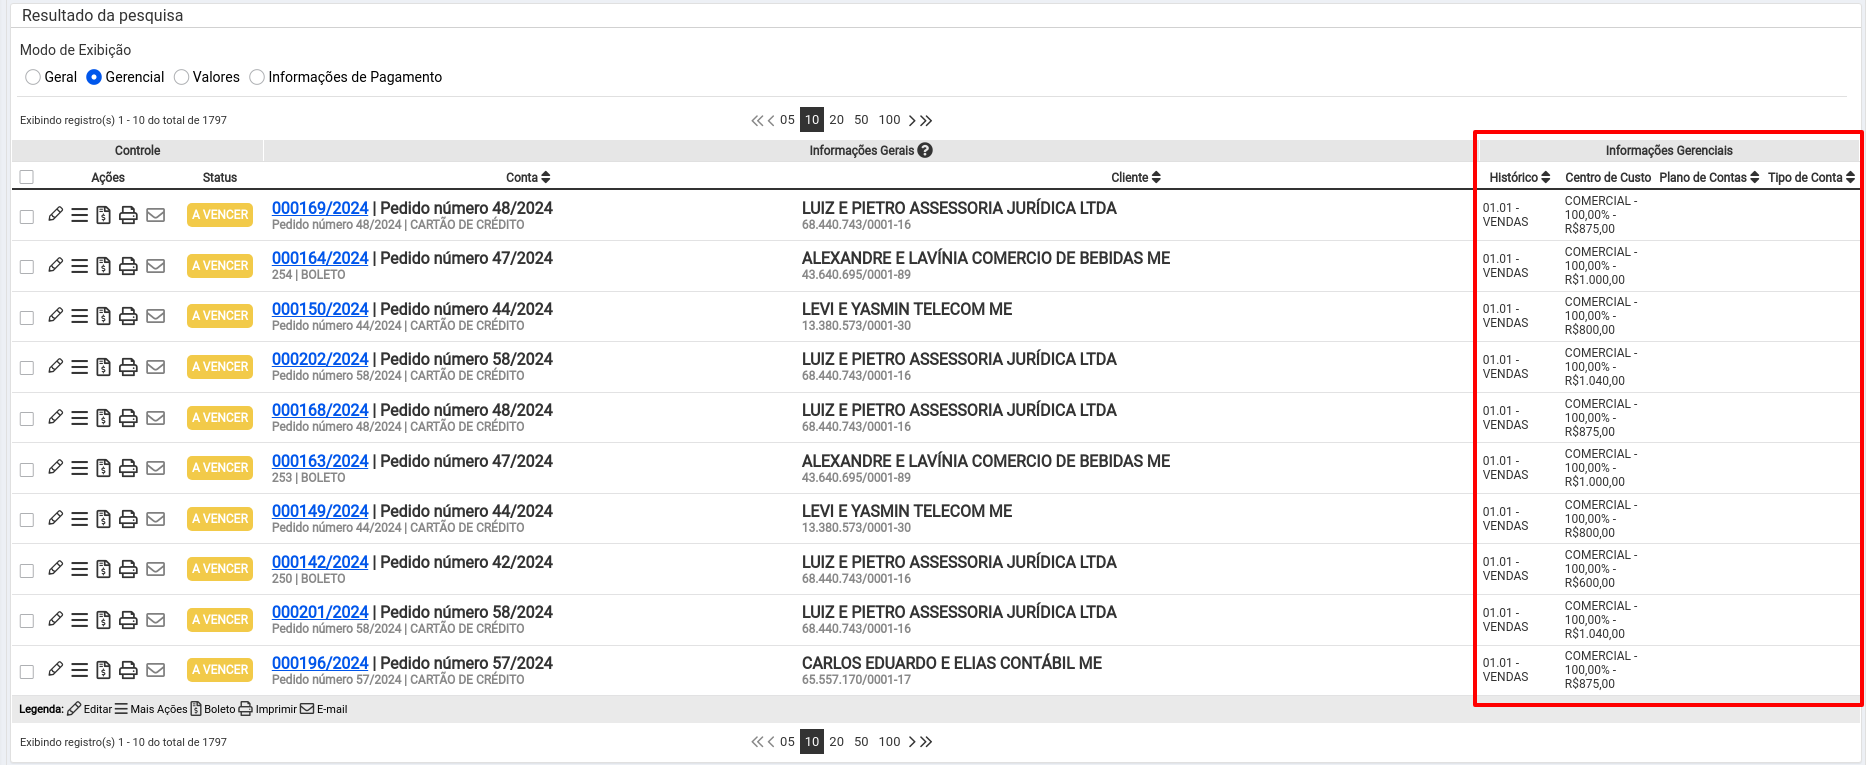Check the row checkbox for 000169/2024
The width and height of the screenshot is (1866, 765).
[27, 216]
